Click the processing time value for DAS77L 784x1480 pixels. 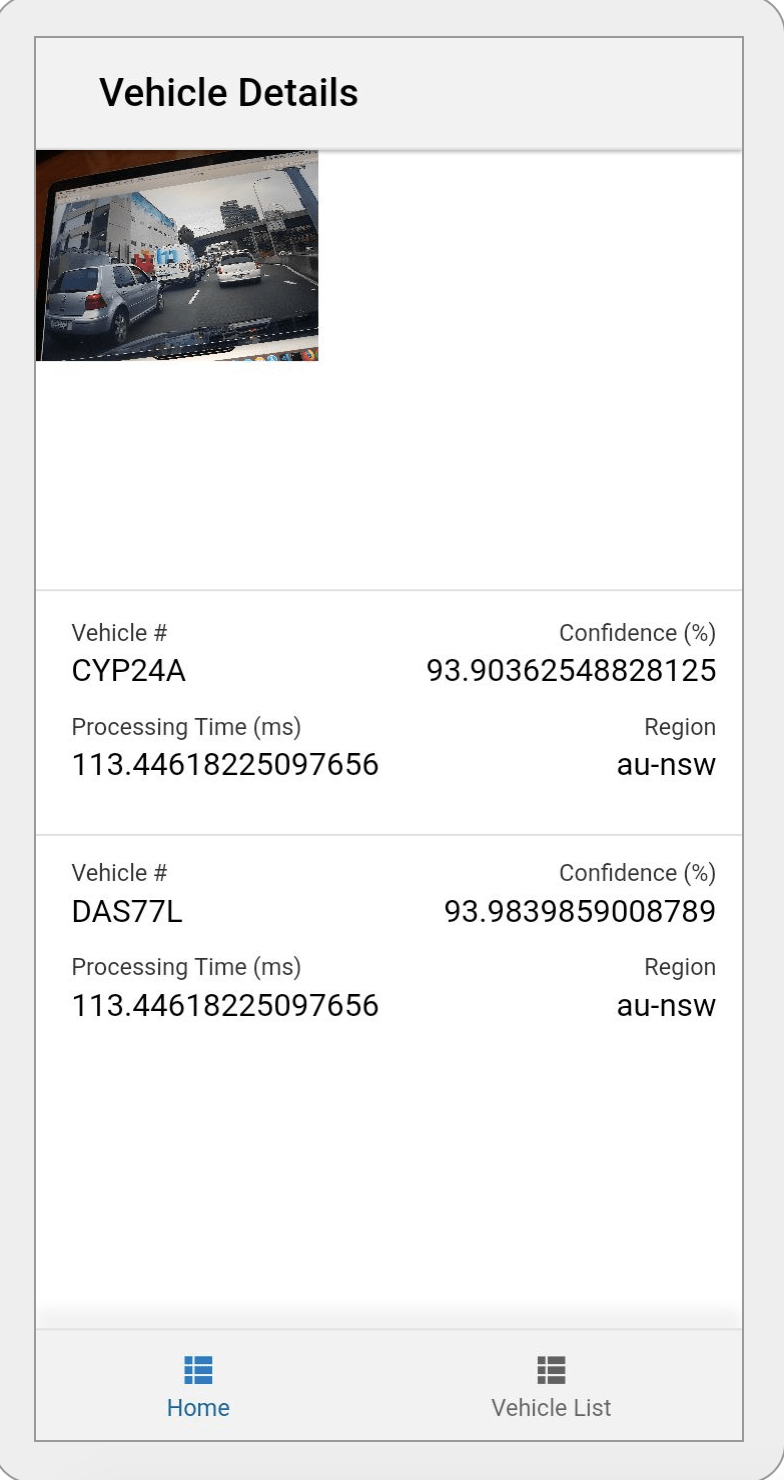[x=225, y=1005]
